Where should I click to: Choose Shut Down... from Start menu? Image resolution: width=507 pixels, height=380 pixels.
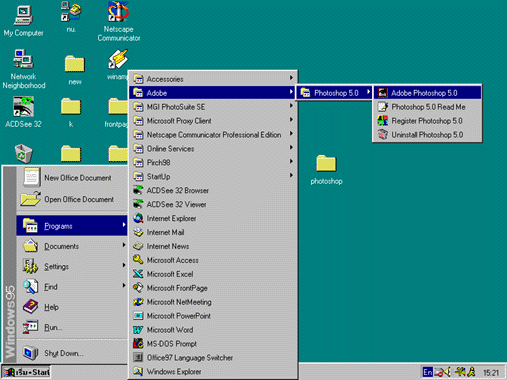[x=72, y=353]
